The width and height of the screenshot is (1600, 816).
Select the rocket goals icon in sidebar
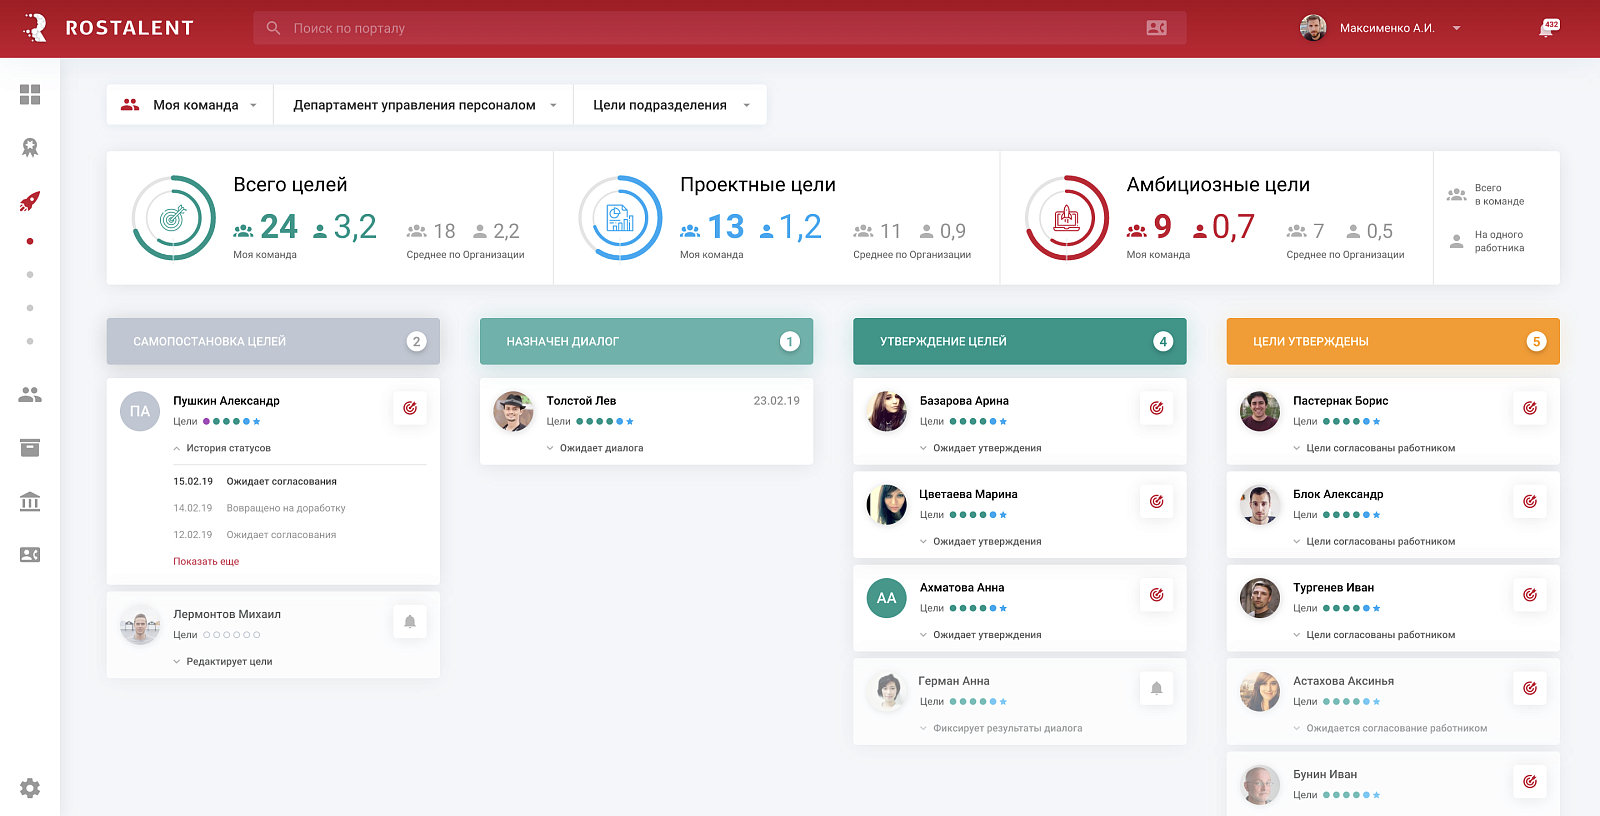[30, 201]
